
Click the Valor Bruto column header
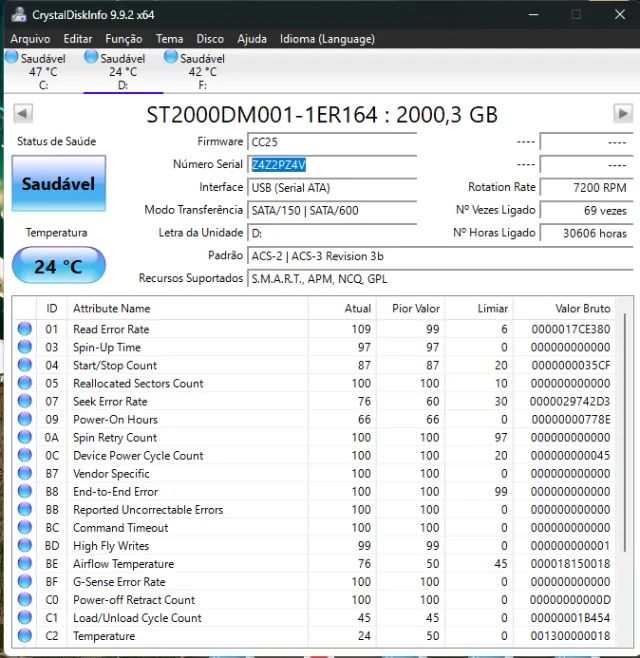(564, 308)
